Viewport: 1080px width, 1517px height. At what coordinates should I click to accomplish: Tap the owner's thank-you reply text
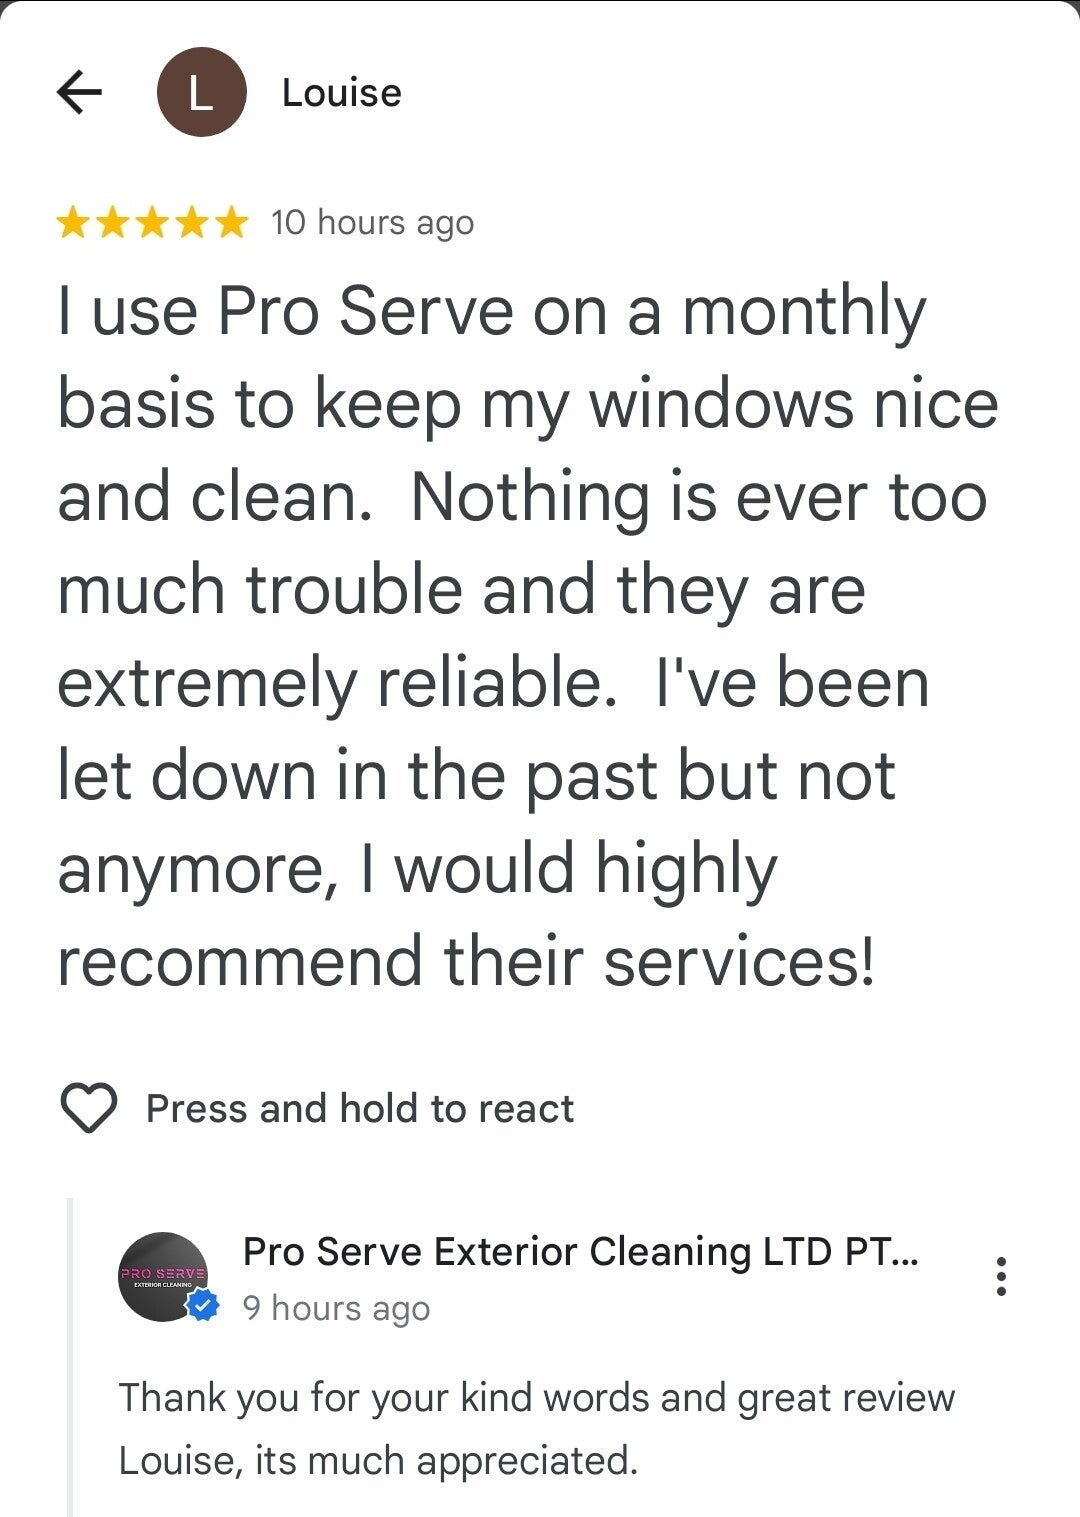(537, 1429)
